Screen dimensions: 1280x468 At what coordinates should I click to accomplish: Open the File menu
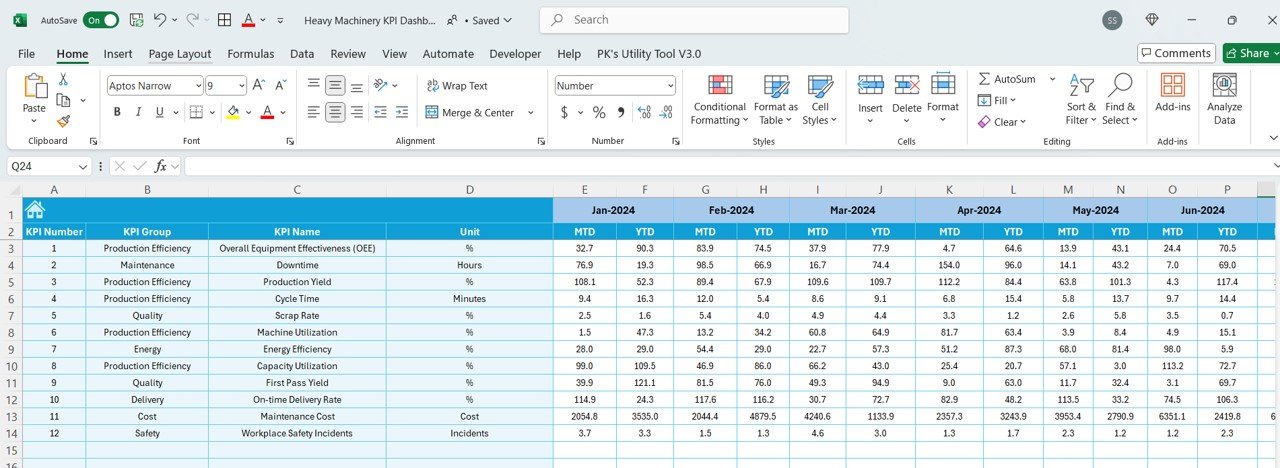pyautogui.click(x=26, y=54)
